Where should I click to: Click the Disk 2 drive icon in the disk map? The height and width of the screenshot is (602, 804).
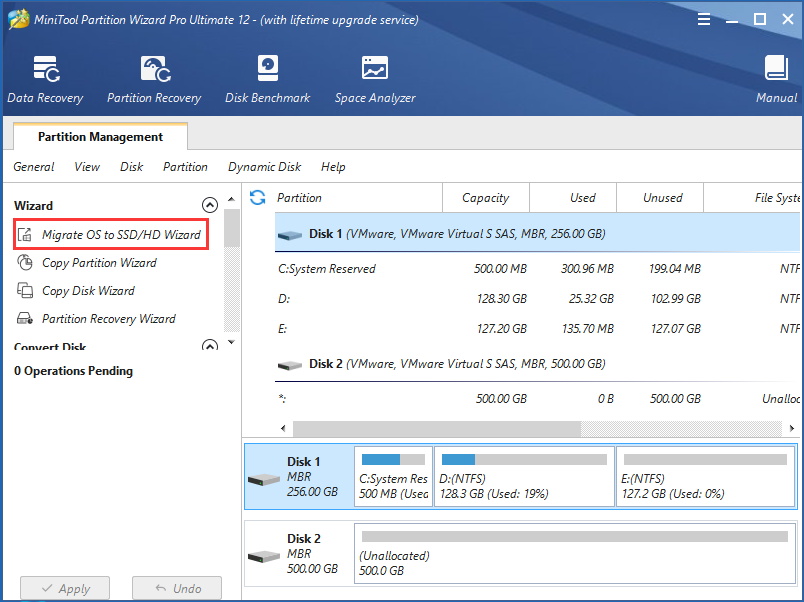(264, 556)
